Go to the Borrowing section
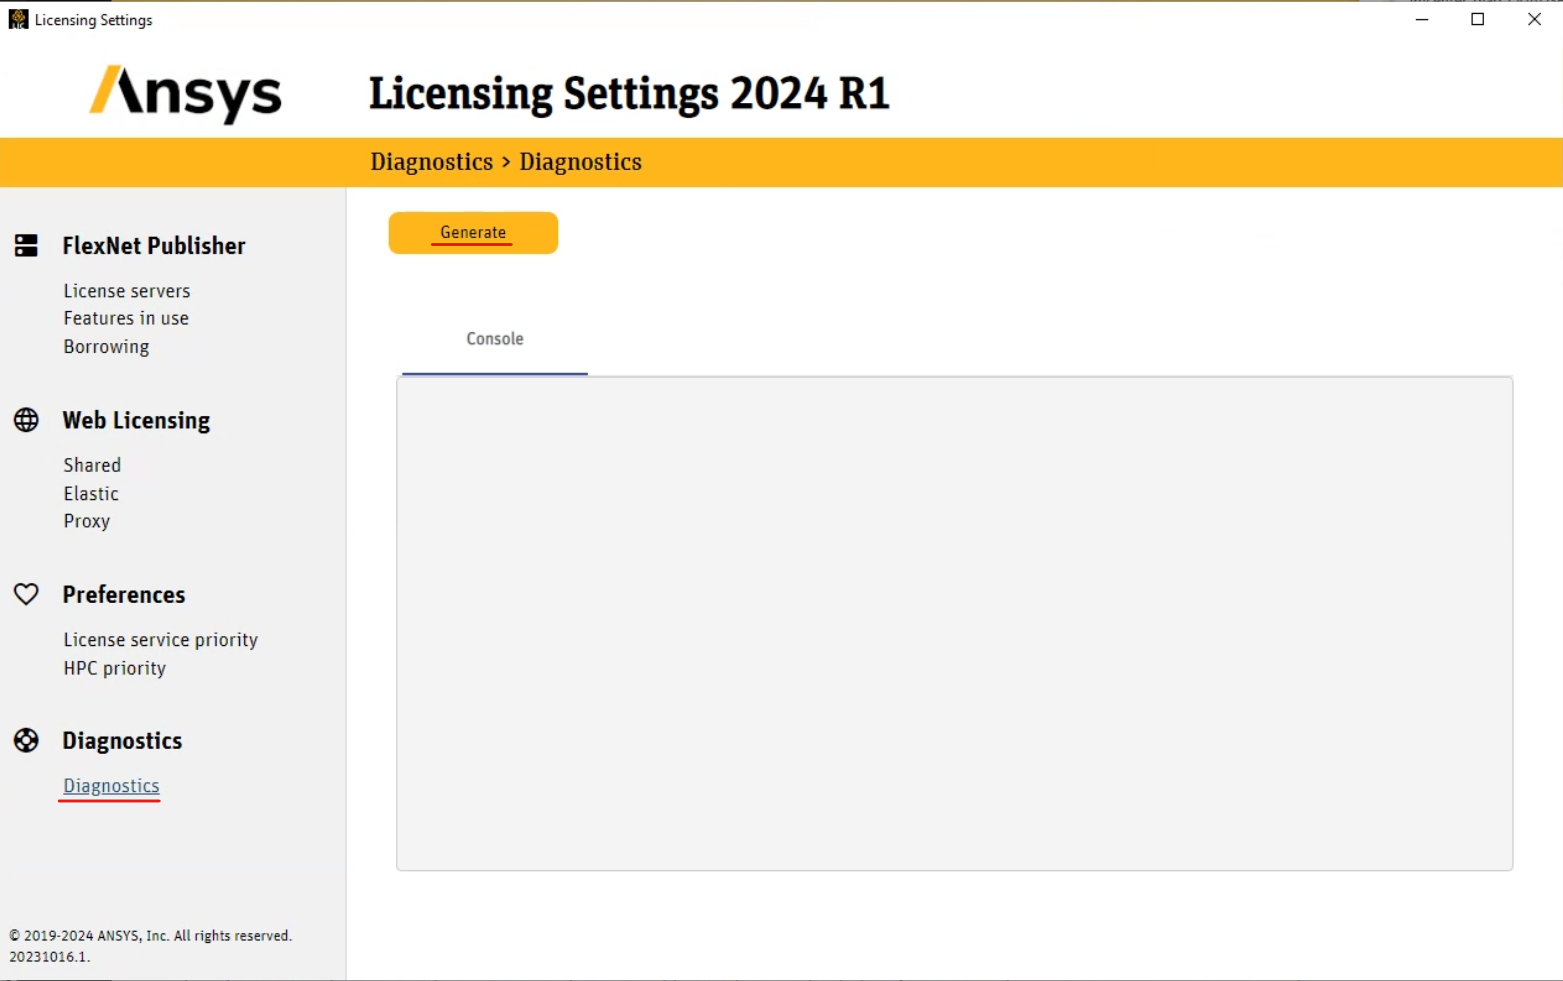 105,346
